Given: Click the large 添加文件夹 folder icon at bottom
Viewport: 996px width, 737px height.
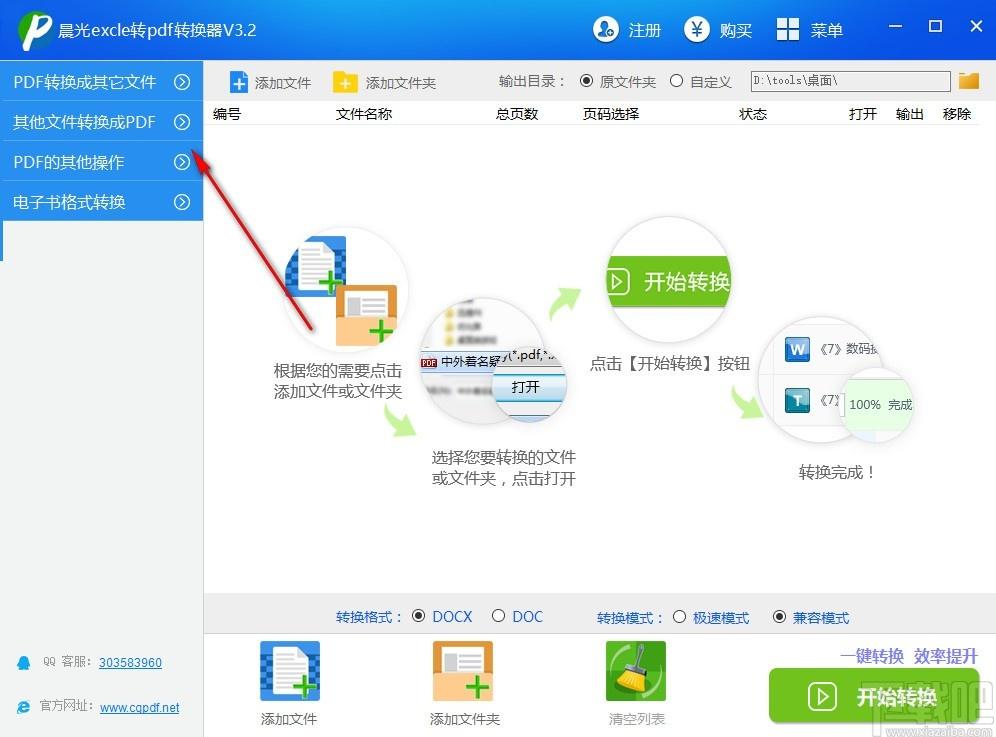Looking at the screenshot, I should tap(463, 670).
